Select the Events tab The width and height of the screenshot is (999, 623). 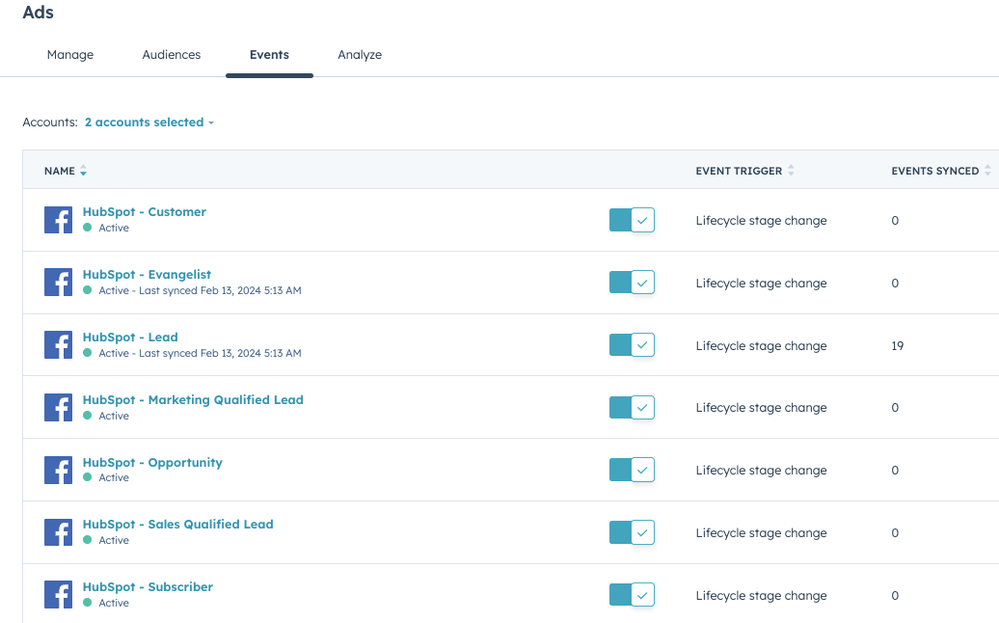[x=270, y=55]
